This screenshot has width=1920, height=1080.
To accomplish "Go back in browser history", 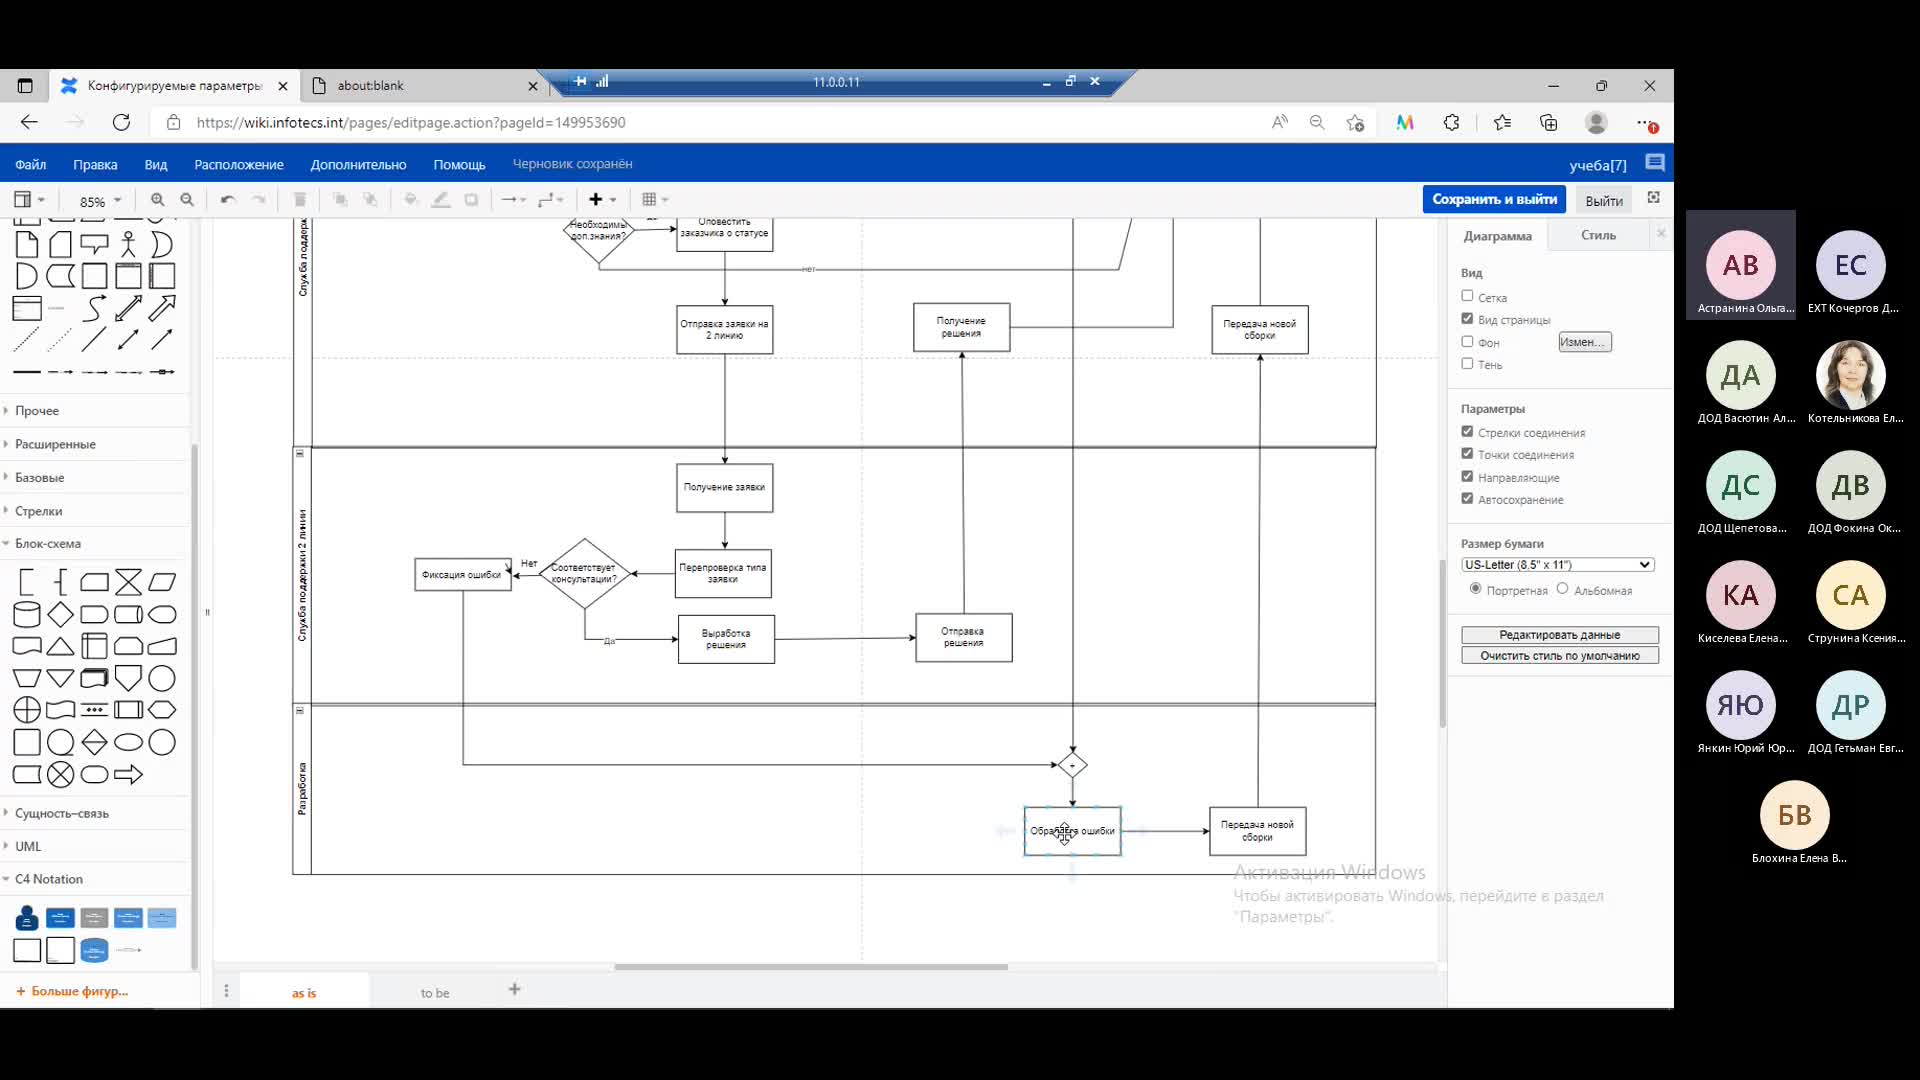I will click(x=29, y=122).
